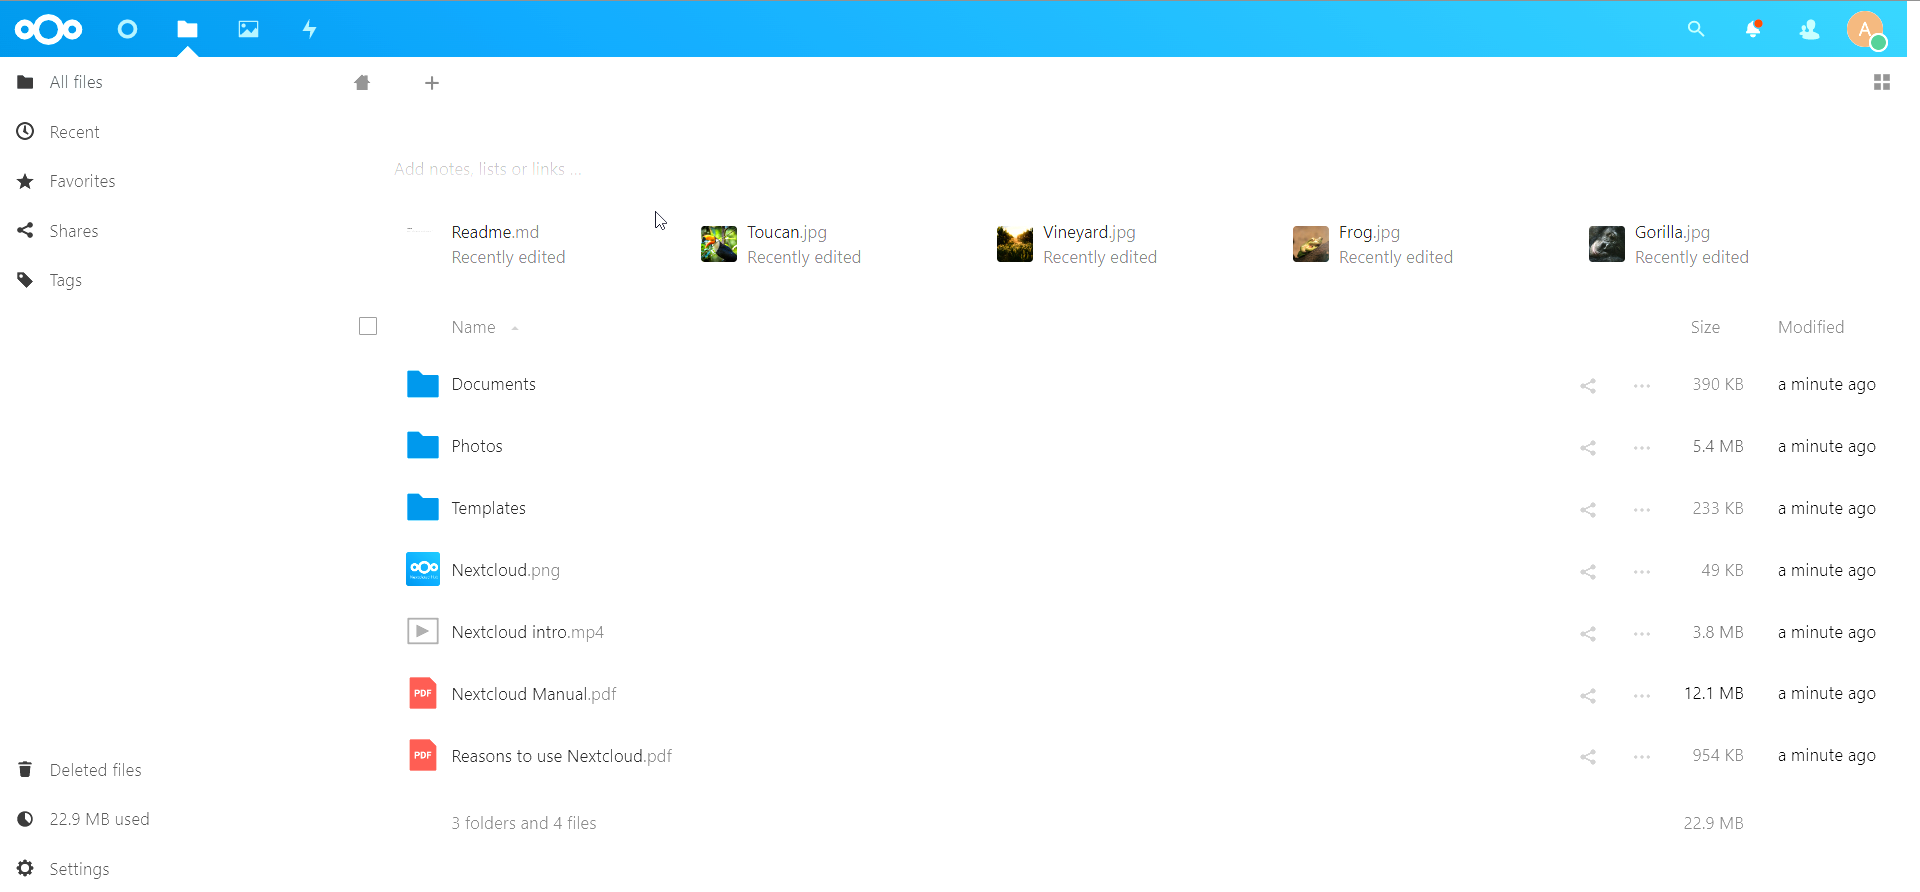Viewport: 1920px width, 892px height.
Task: Share Nextcloud.png
Action: pos(1588,571)
